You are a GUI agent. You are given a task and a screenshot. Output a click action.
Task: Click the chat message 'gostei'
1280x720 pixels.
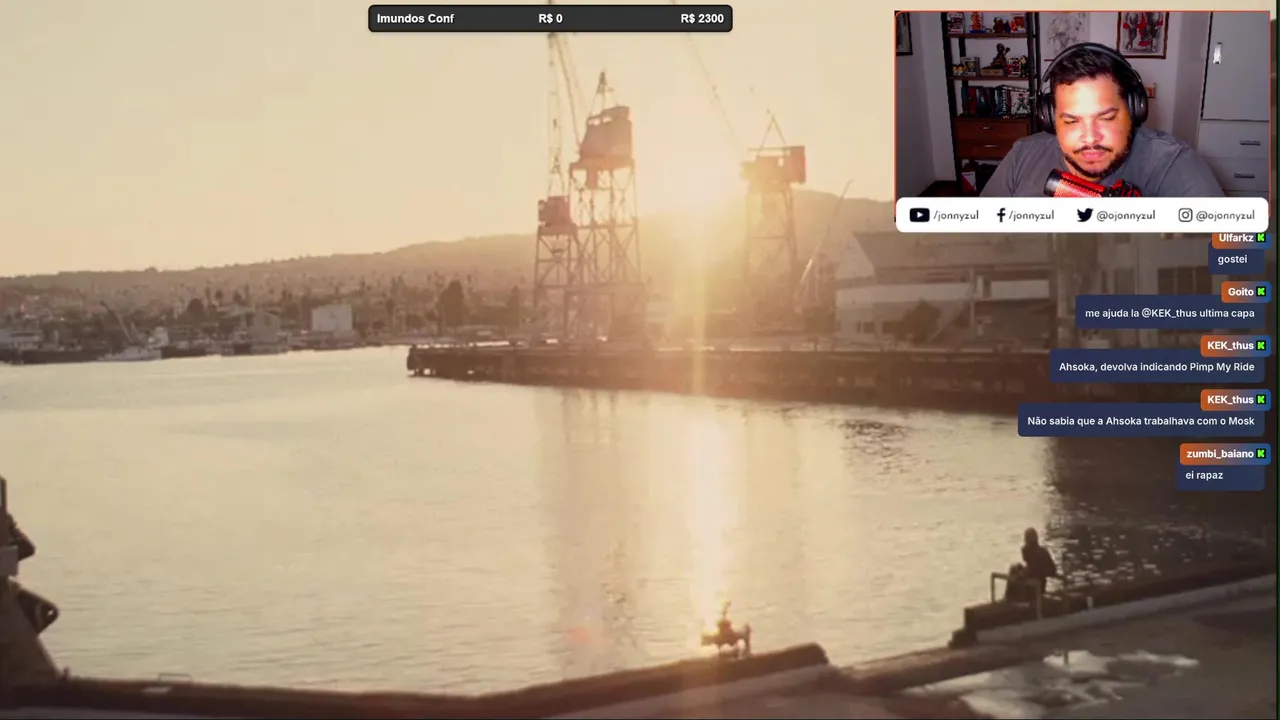point(1232,259)
